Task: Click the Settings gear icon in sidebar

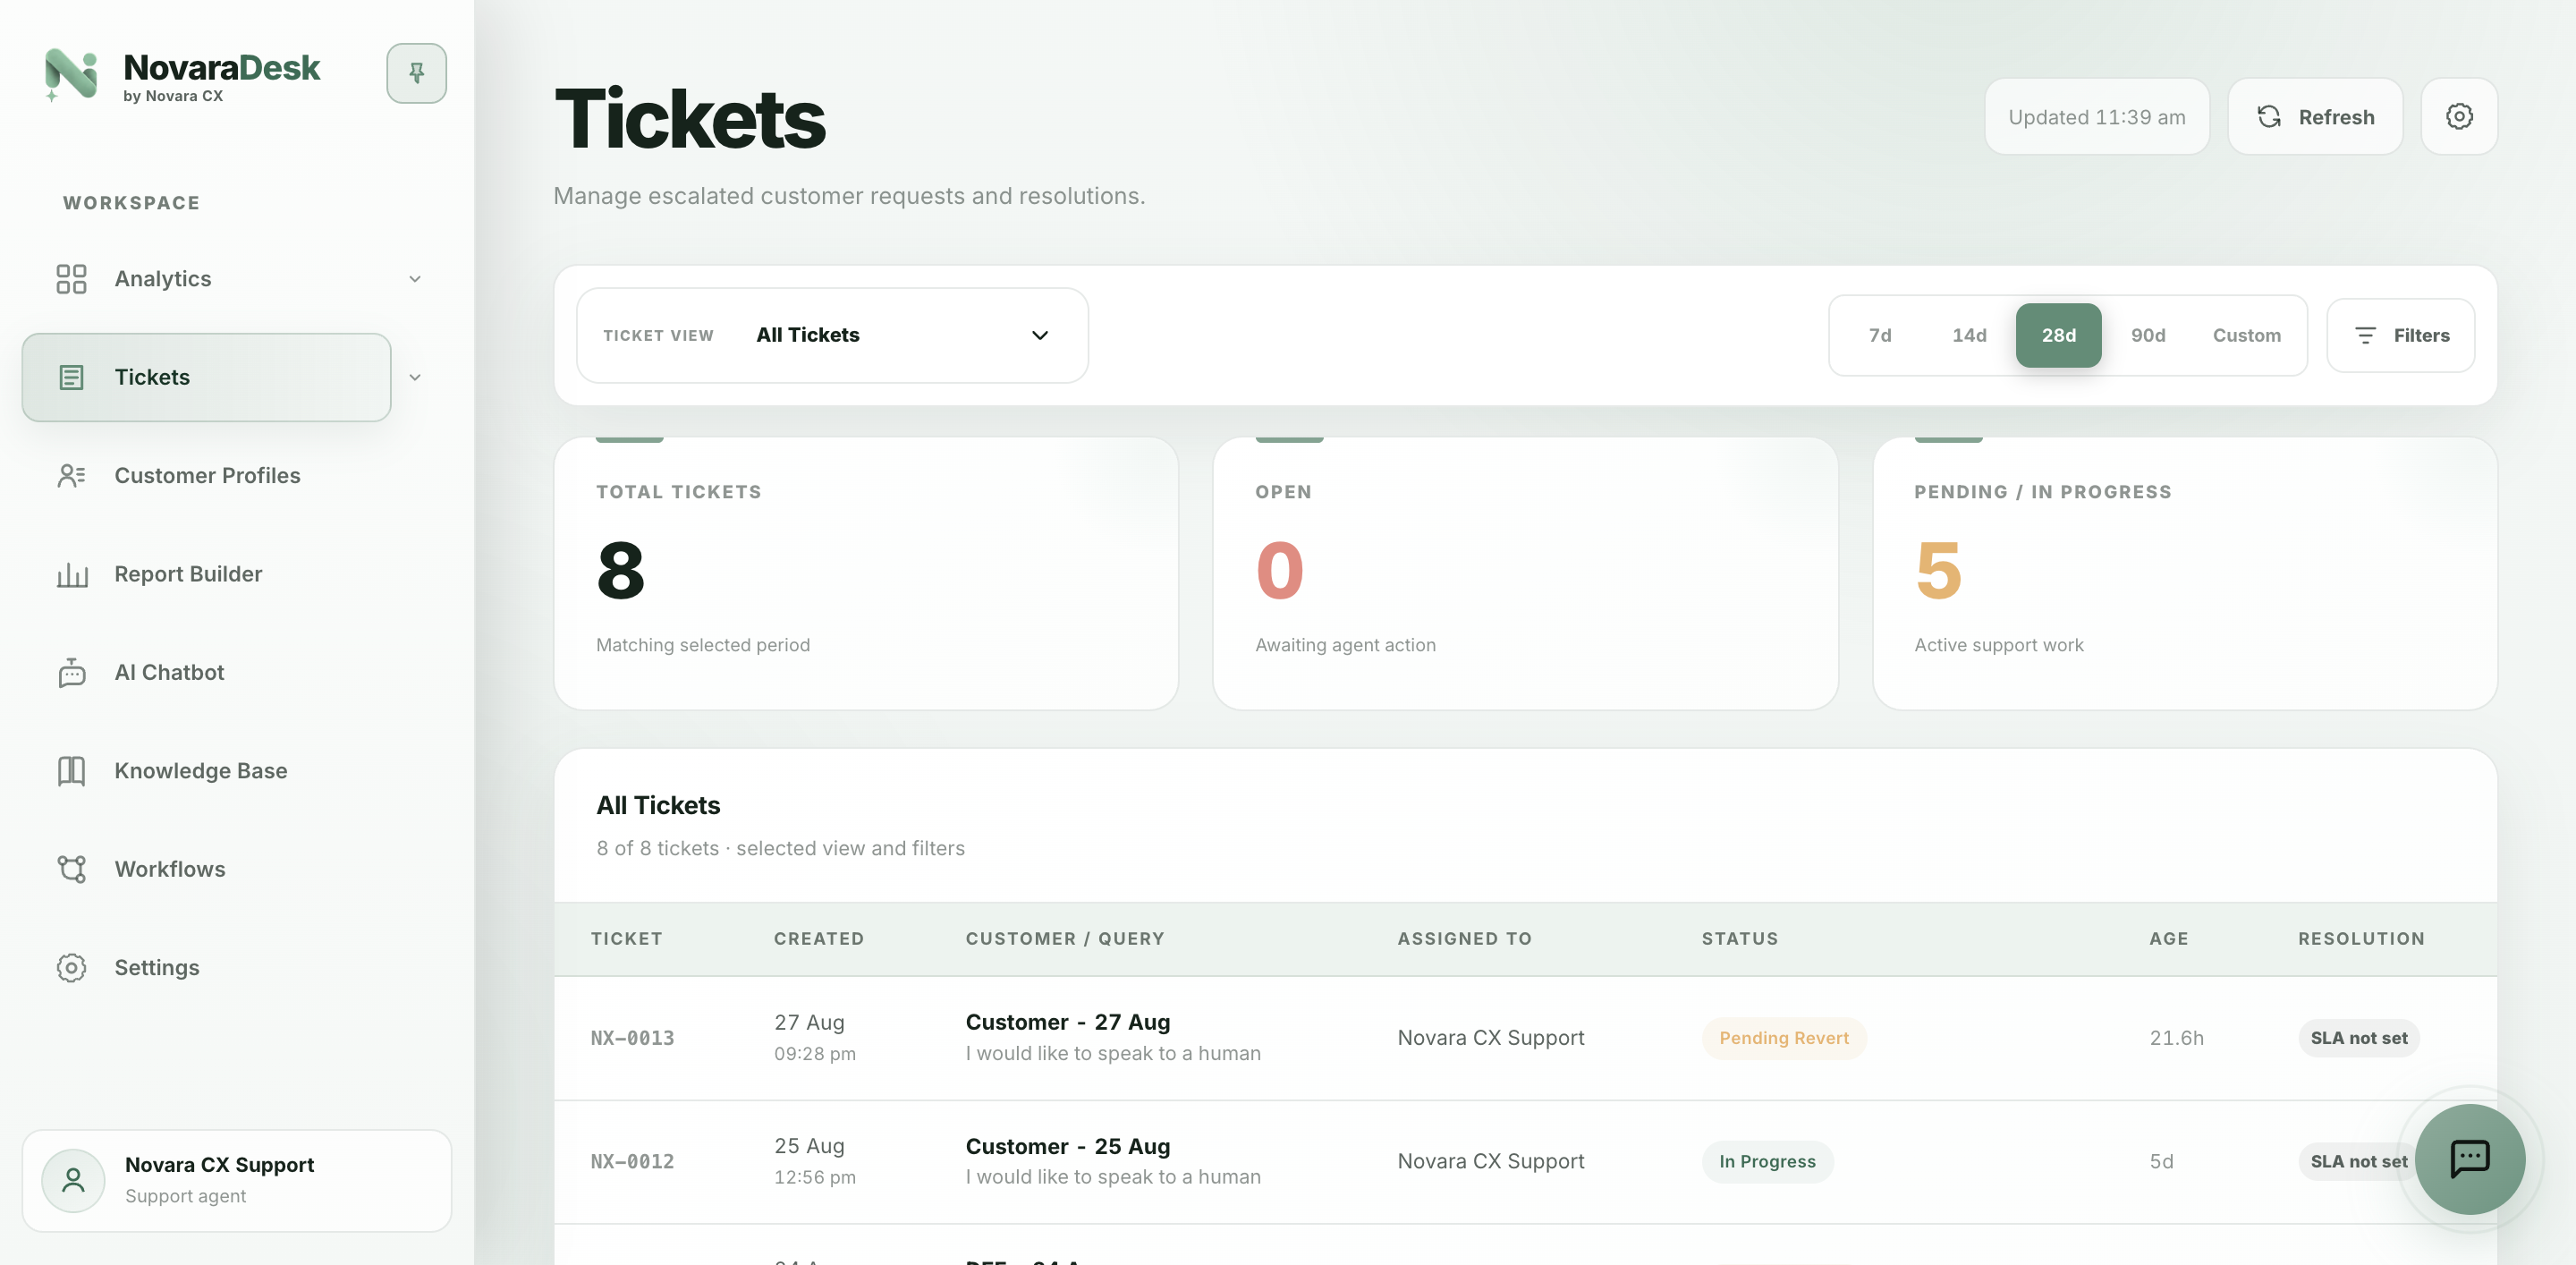Action: [x=71, y=968]
